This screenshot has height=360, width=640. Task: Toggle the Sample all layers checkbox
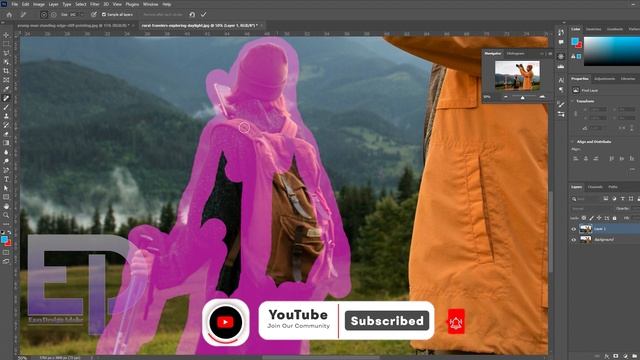coord(104,15)
